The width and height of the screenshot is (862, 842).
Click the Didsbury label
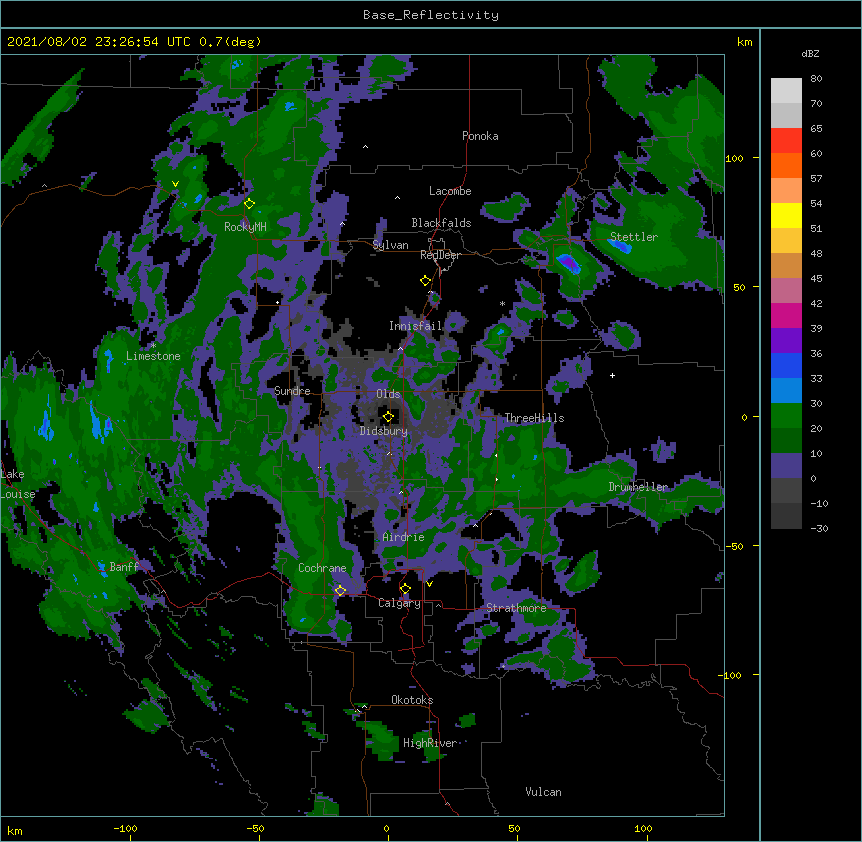pos(384,431)
